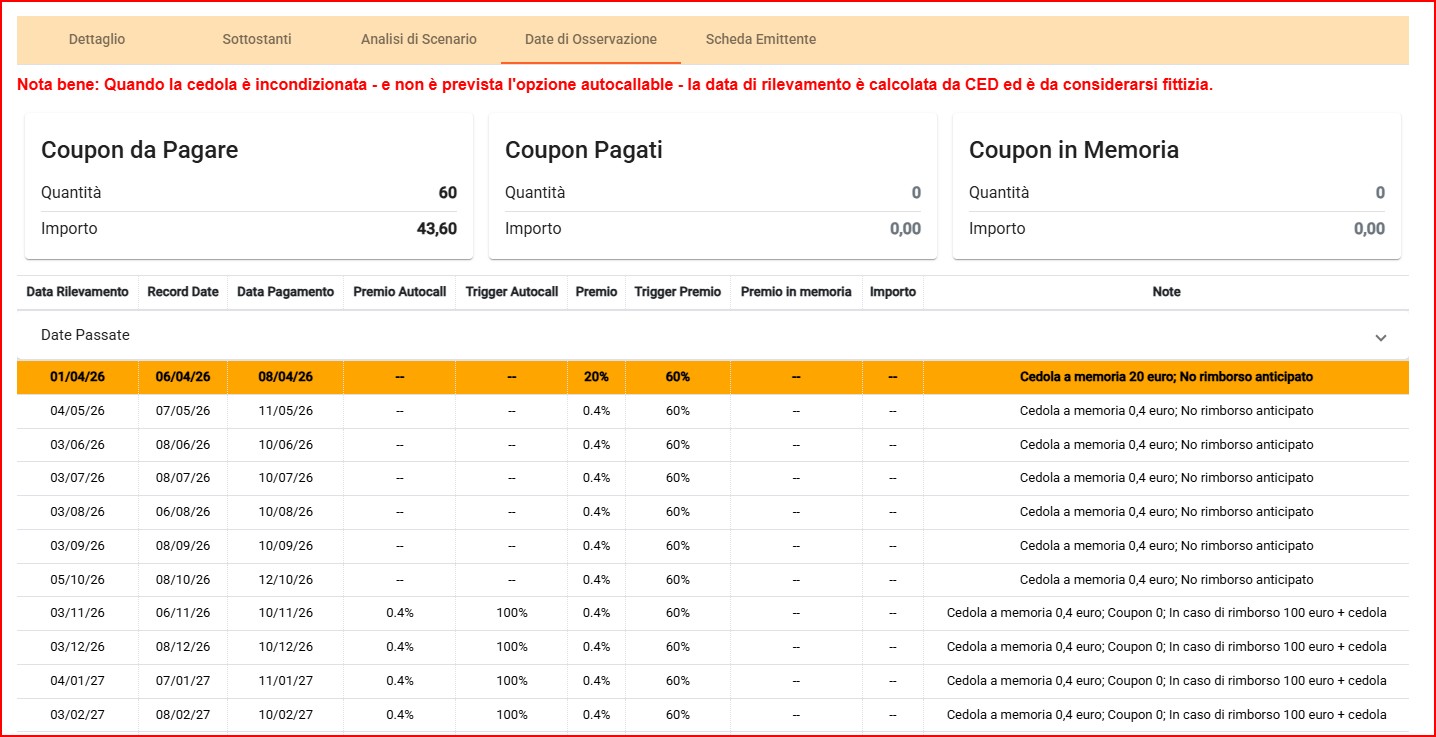
Task: Switch to the Sottostanti tab
Action: (257, 39)
